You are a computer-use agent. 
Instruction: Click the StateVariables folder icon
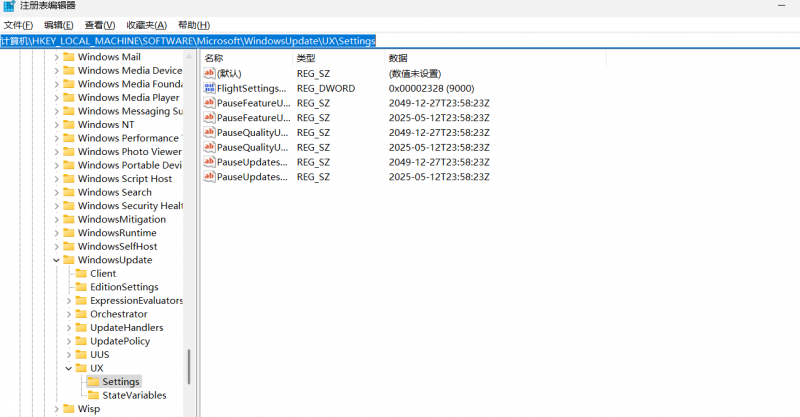[x=93, y=395]
